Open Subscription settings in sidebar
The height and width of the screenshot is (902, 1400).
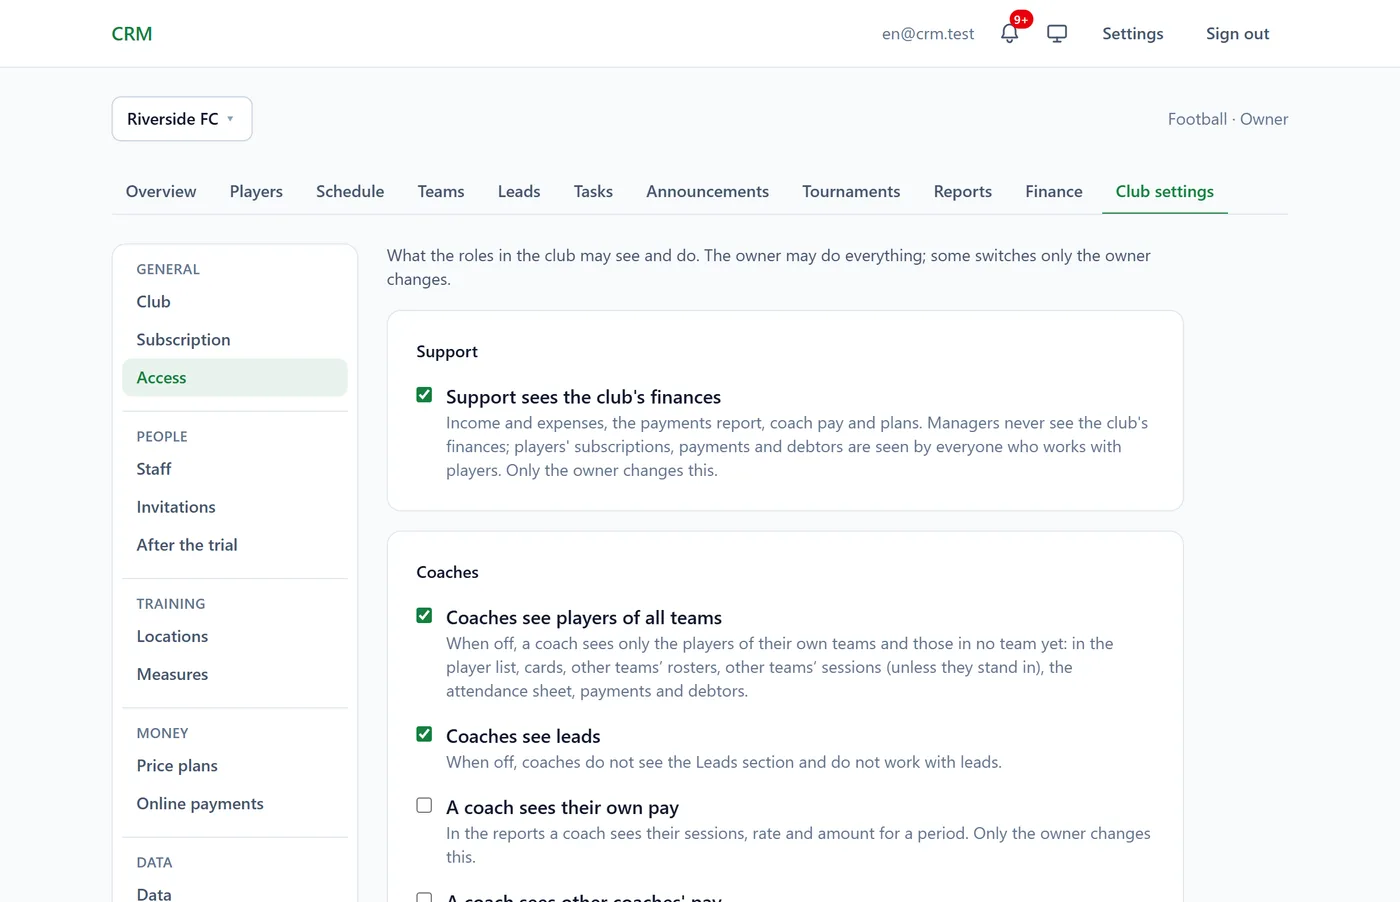[235, 340]
